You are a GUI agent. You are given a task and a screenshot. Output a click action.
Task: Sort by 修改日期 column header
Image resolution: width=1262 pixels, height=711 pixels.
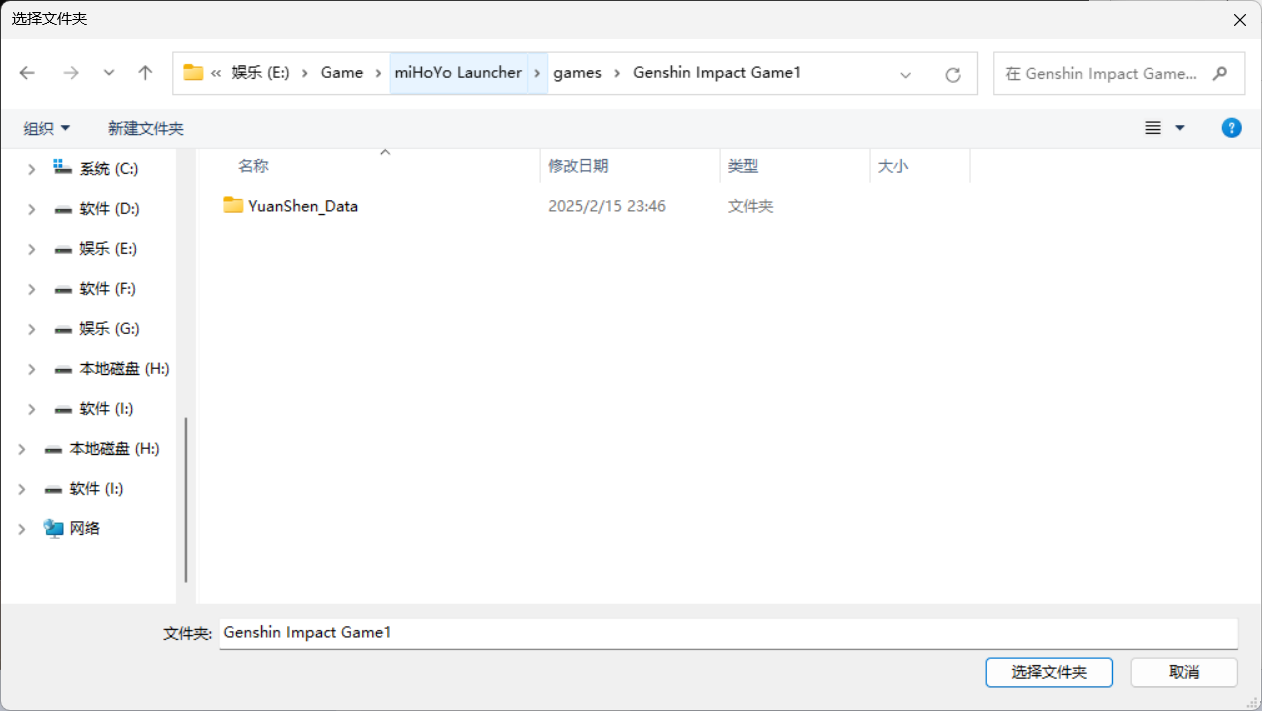pos(578,166)
